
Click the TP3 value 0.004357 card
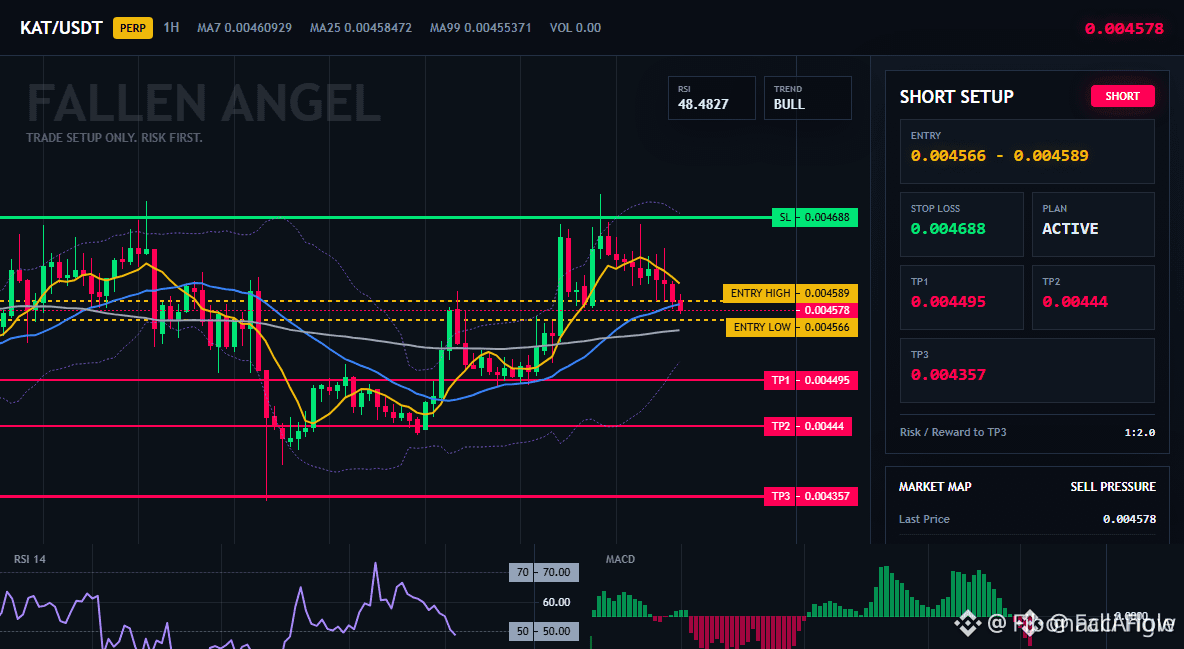[x=1027, y=370]
